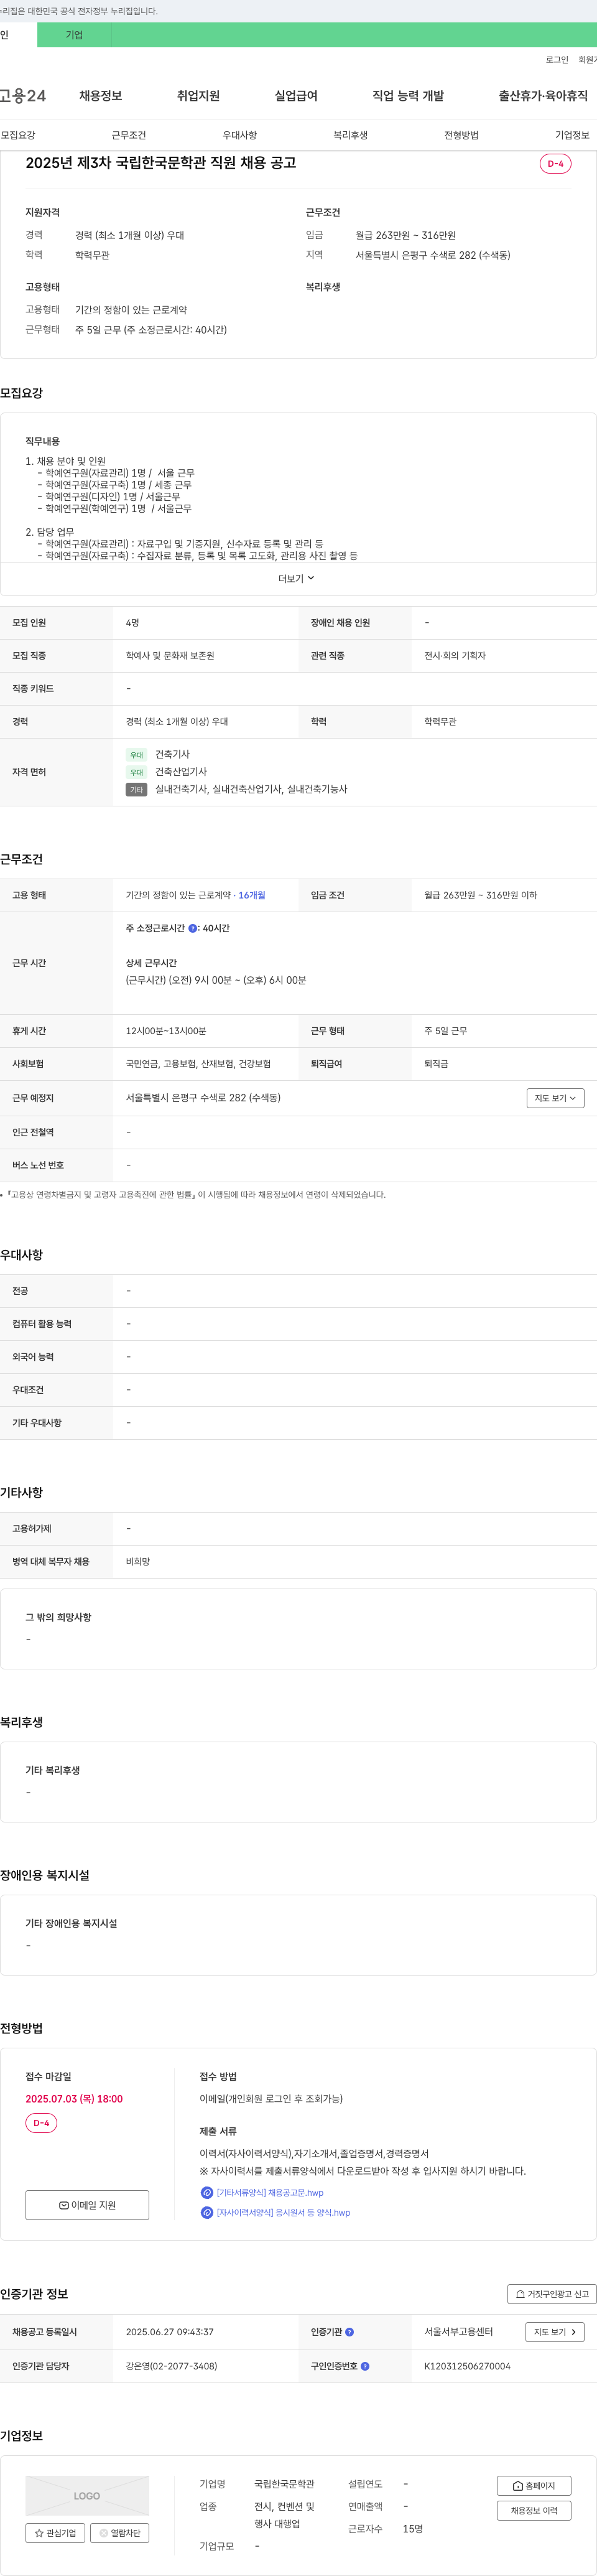Click the attachment icon beside 응시원서 등 양식.hwp
597x2576 pixels.
[x=207, y=2212]
